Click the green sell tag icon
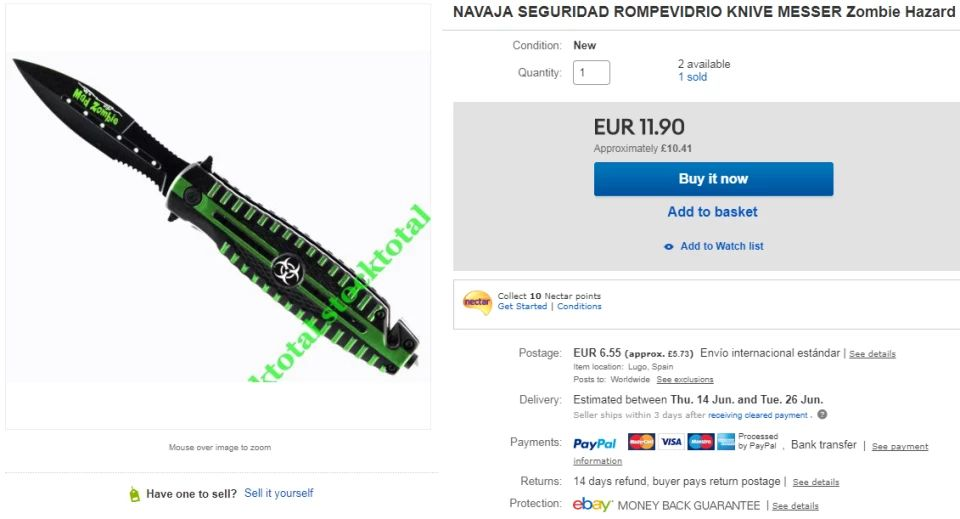This screenshot has width=960, height=519. point(135,494)
